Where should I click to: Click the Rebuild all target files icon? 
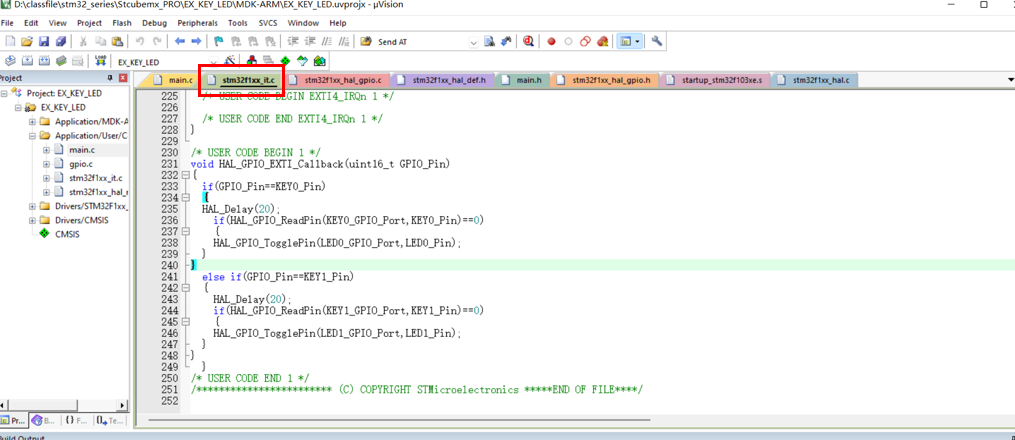tap(44, 61)
